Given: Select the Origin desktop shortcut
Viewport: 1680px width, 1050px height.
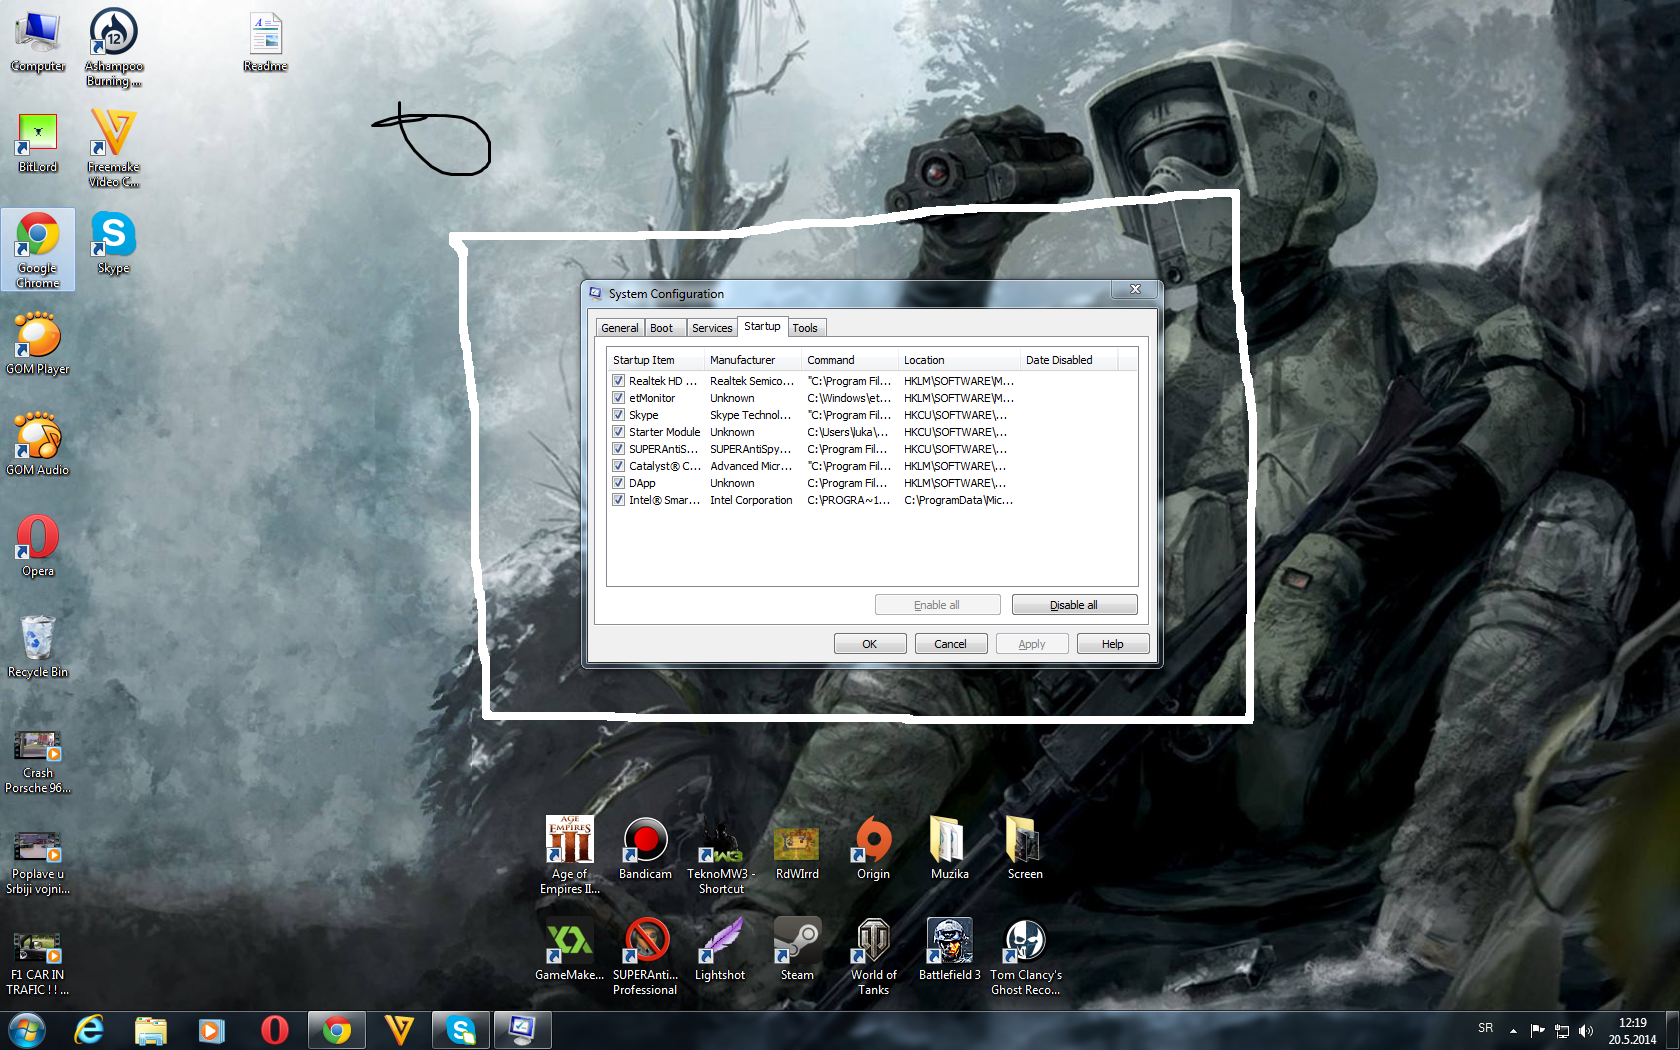Looking at the screenshot, I should [x=873, y=849].
